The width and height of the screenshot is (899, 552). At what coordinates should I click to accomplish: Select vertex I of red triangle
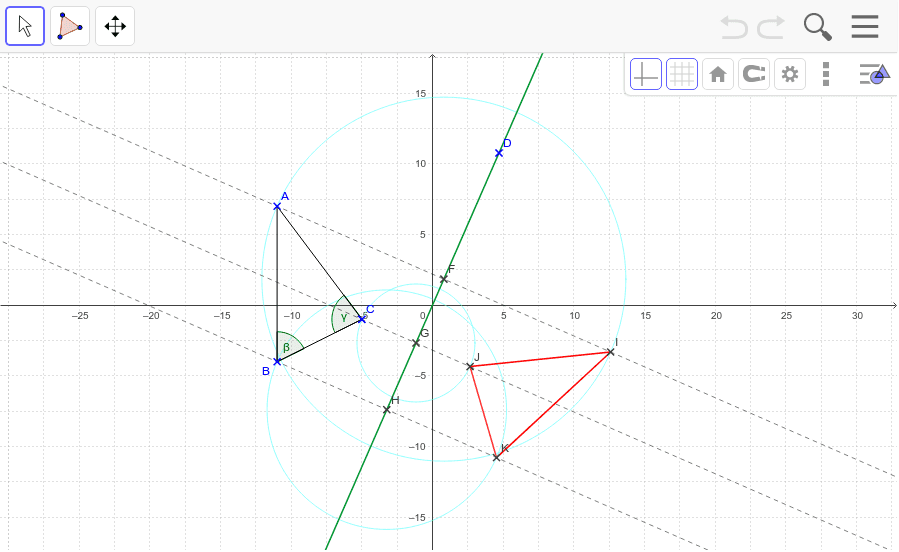click(611, 352)
